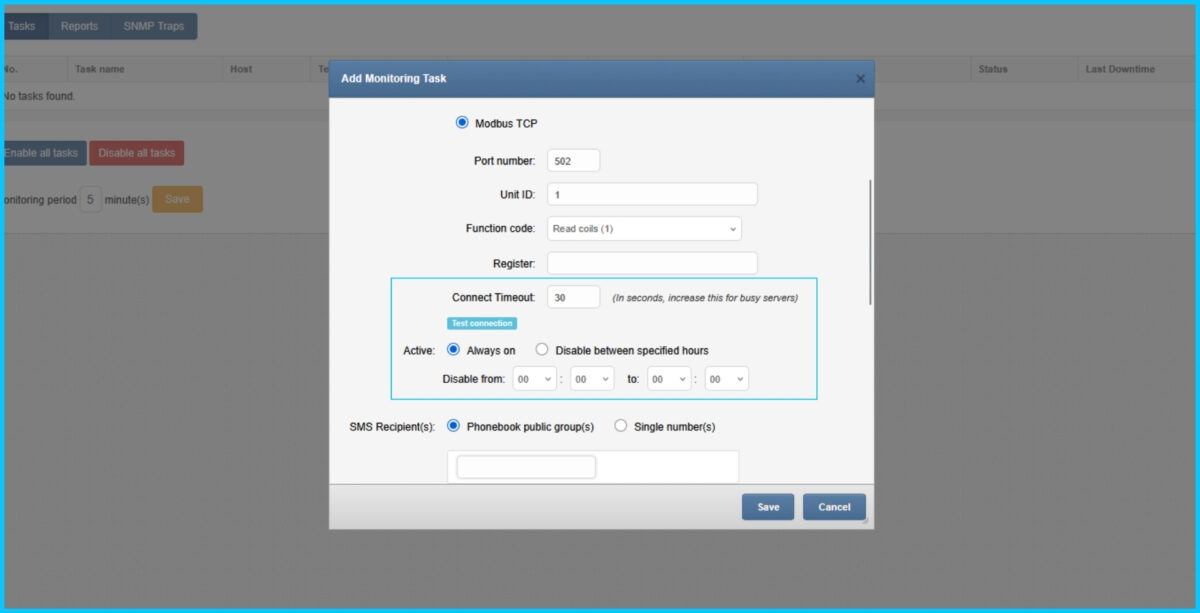Focus the Register input field
Image resolution: width=1200 pixels, height=613 pixels.
pyautogui.click(x=652, y=263)
